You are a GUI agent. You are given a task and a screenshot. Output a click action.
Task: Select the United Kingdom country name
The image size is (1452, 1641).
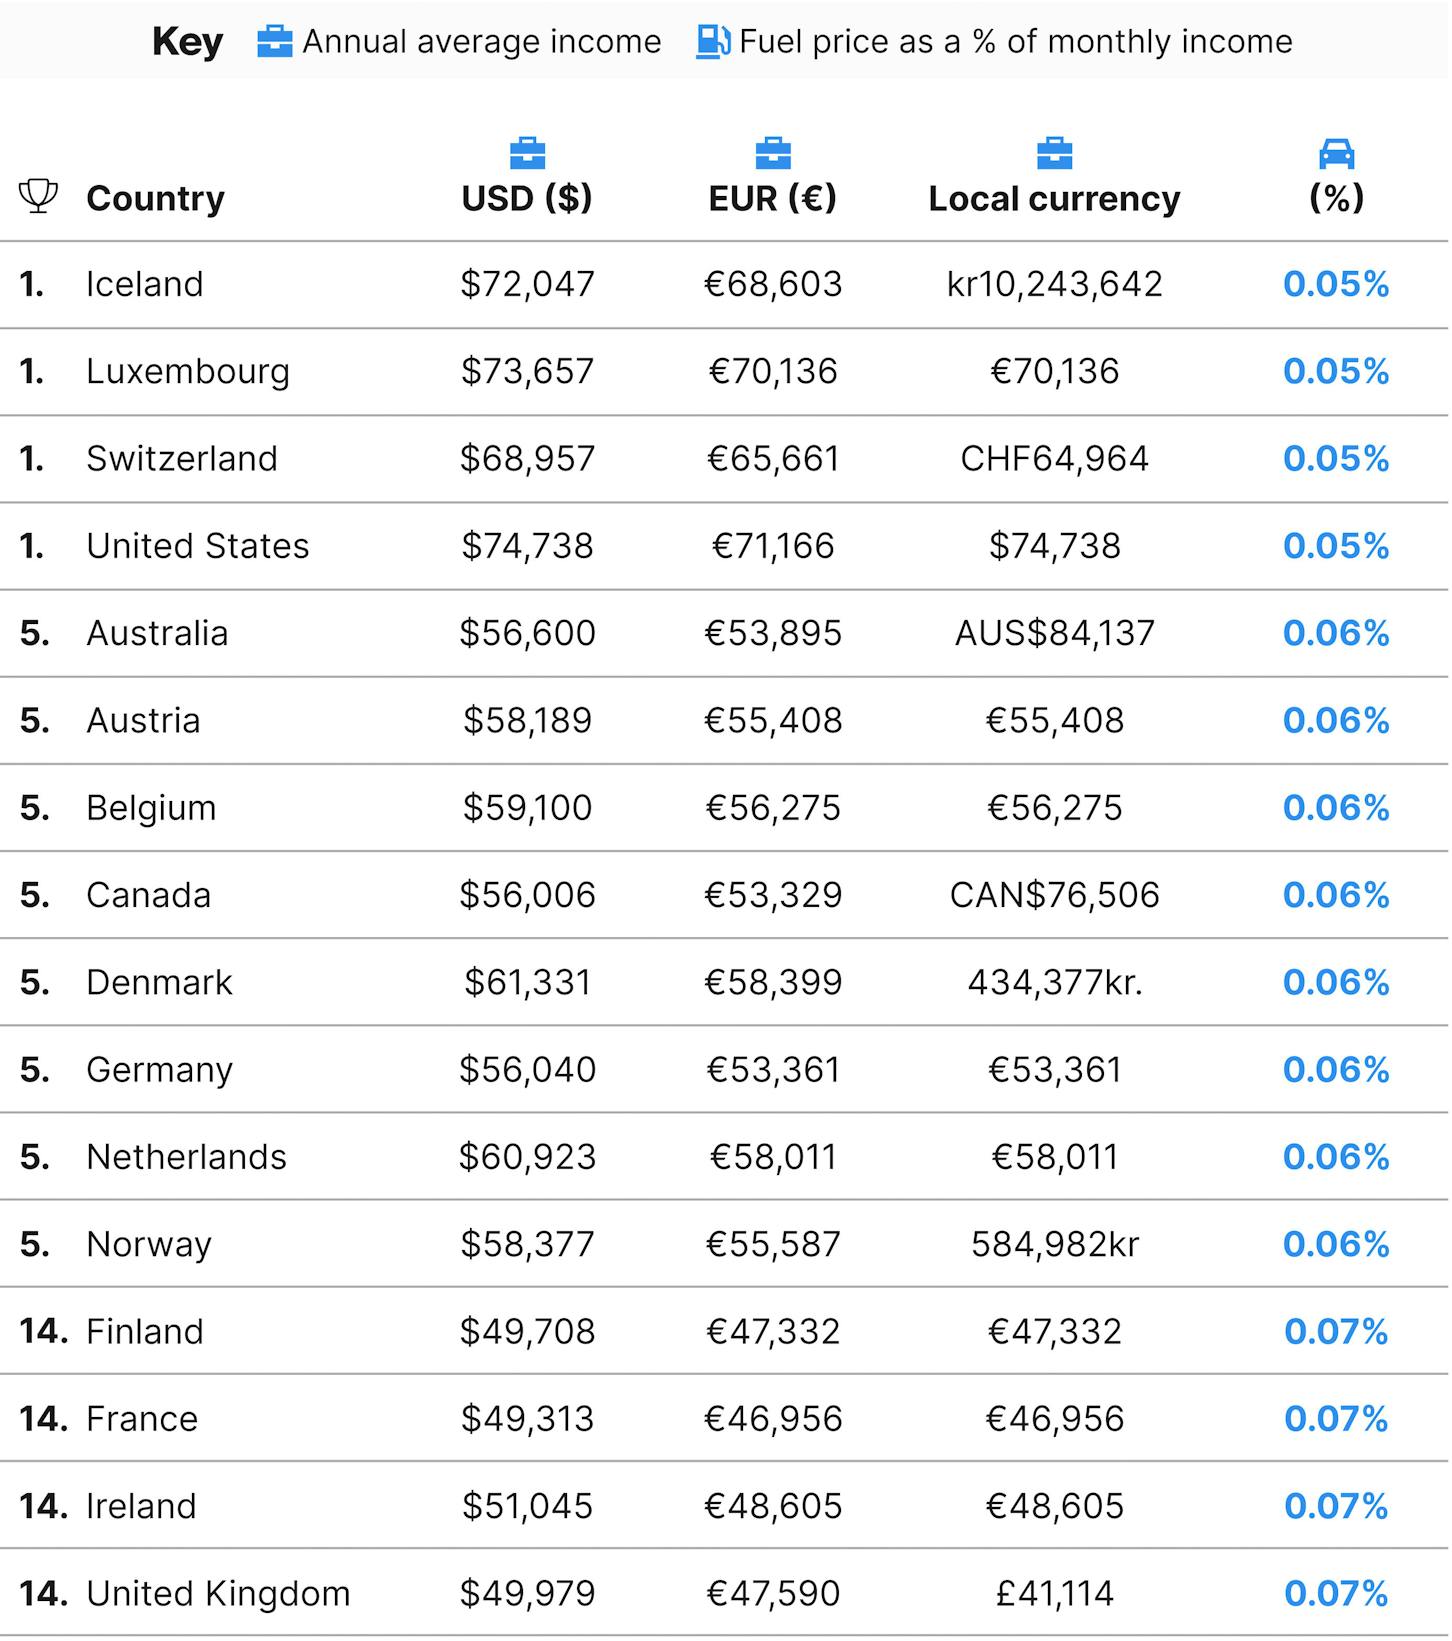click(x=219, y=1593)
